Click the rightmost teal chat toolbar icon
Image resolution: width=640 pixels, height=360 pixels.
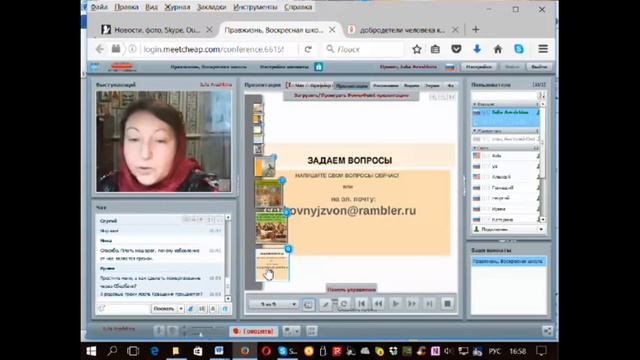click(x=225, y=309)
